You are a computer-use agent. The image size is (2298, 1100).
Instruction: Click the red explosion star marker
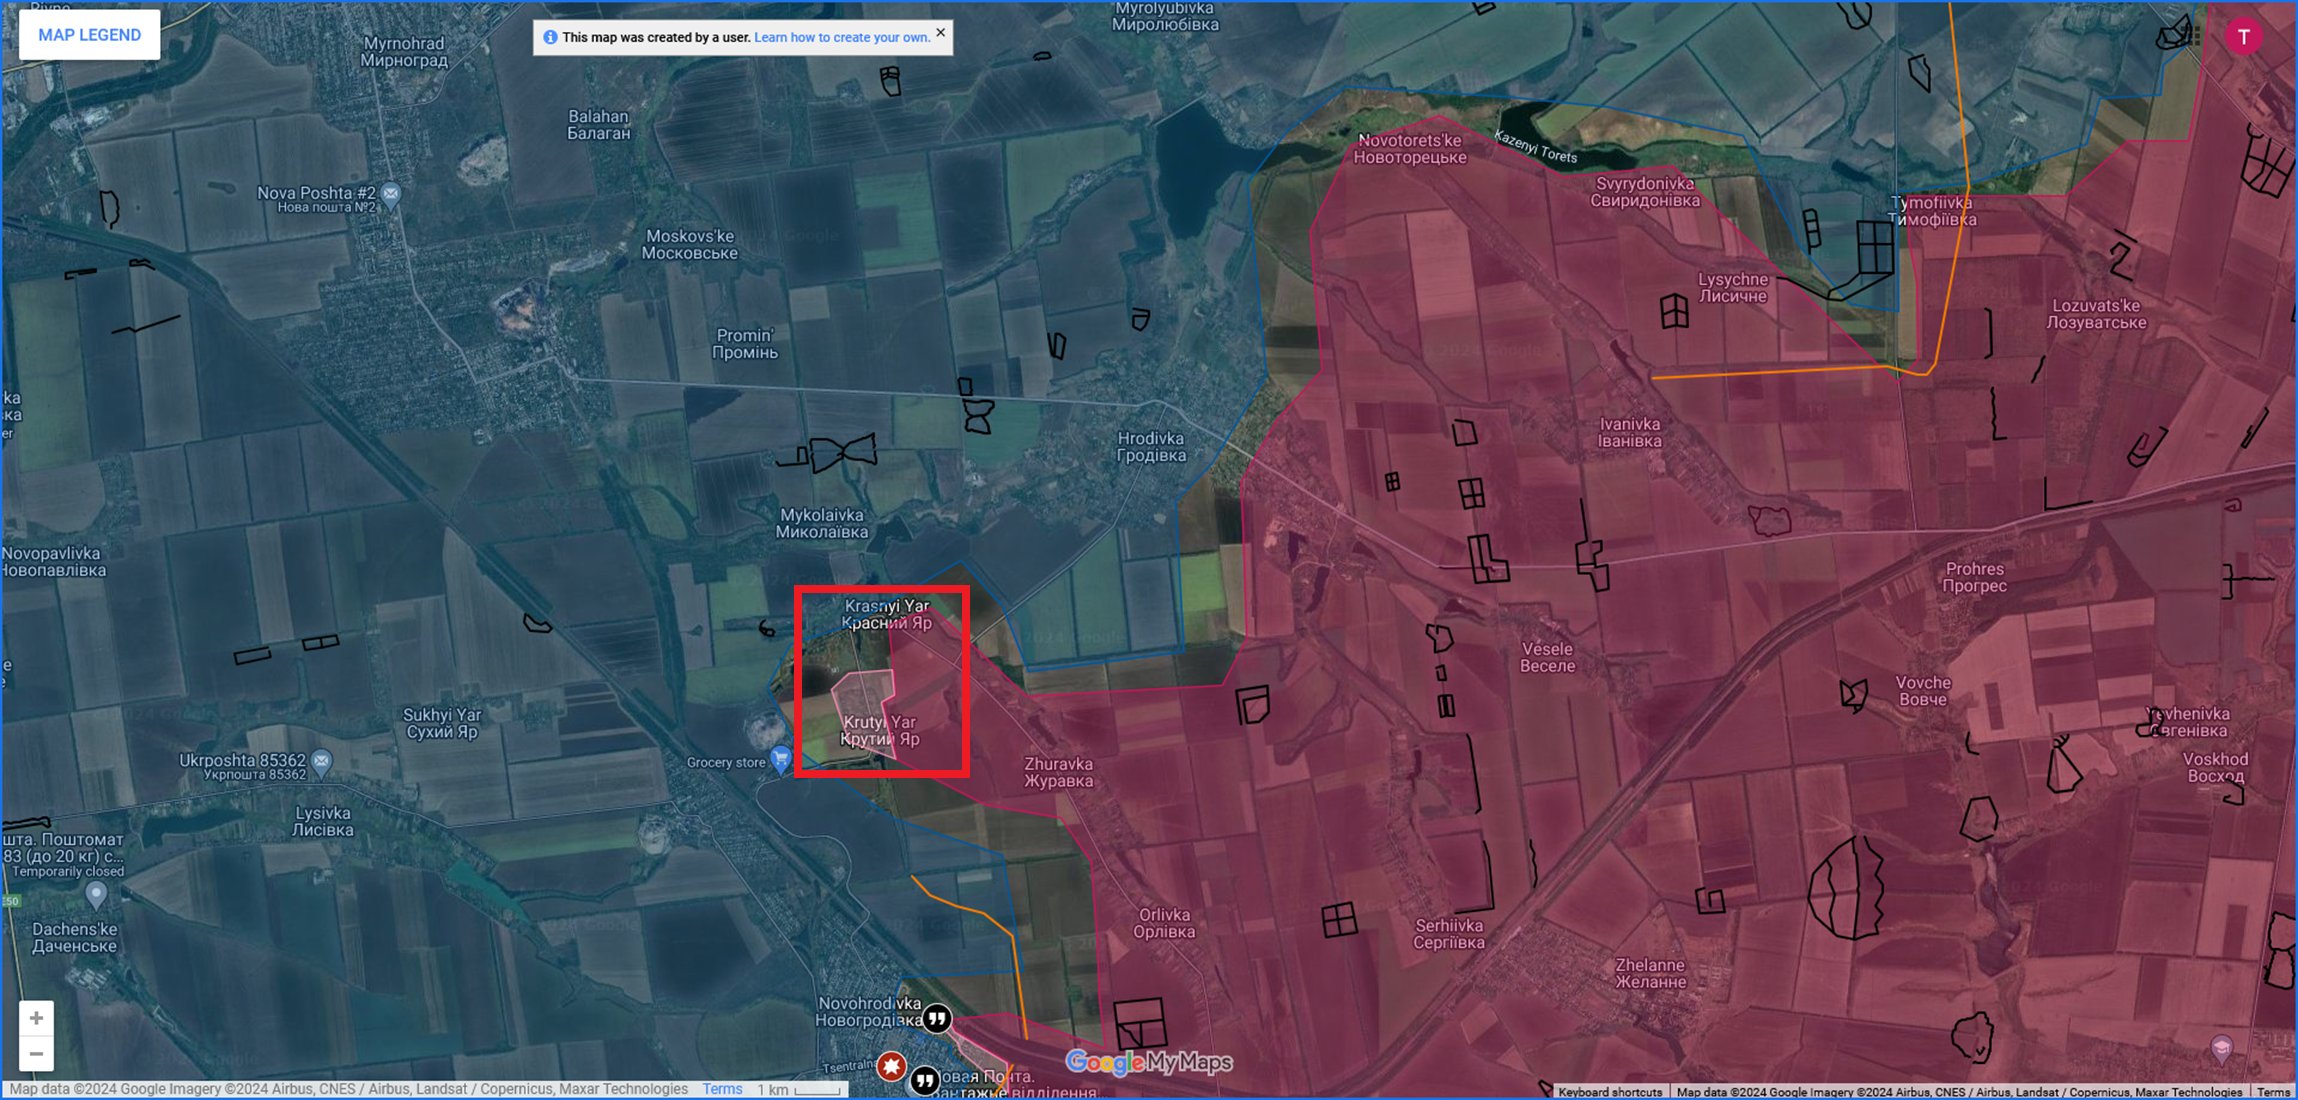click(891, 1066)
